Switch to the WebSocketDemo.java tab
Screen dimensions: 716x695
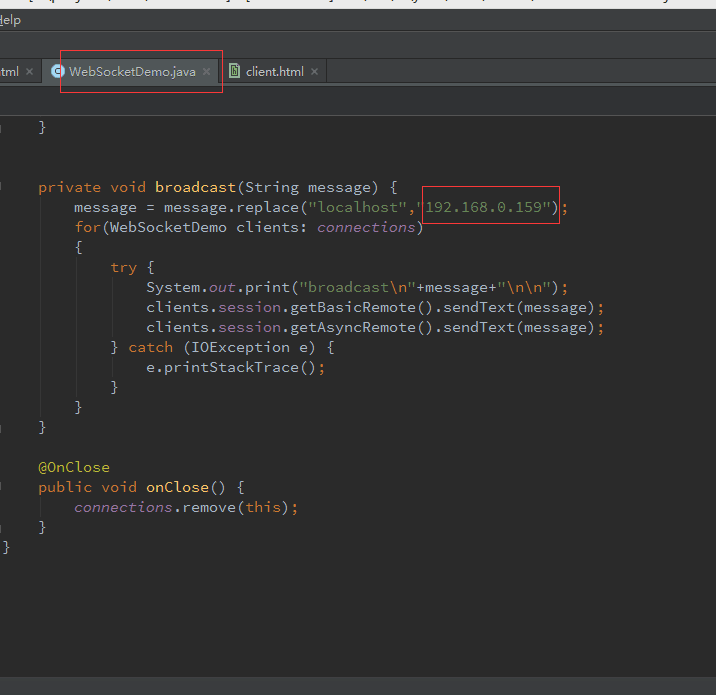[132, 72]
